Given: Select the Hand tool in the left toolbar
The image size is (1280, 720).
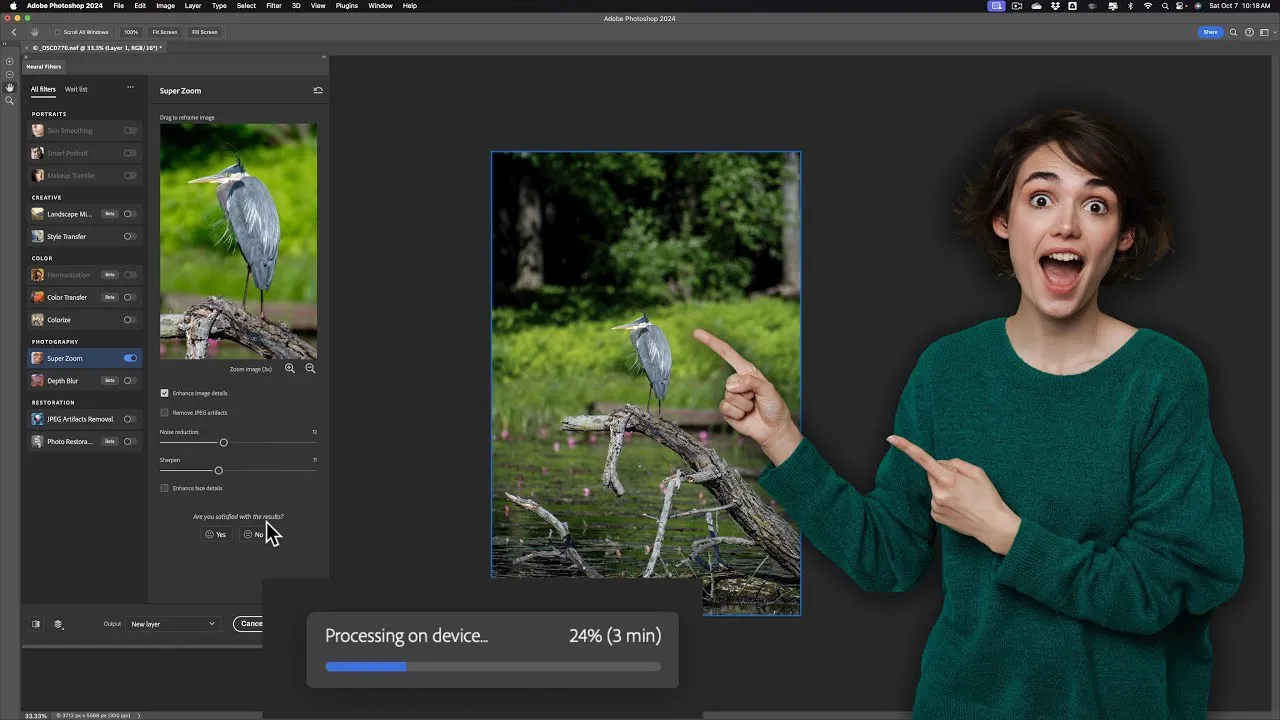Looking at the screenshot, I should pyautogui.click(x=9, y=86).
